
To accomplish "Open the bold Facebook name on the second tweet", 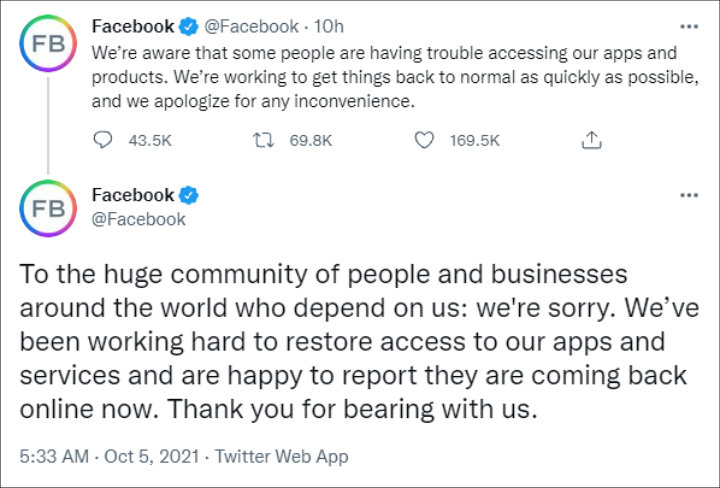I will pos(133,195).
